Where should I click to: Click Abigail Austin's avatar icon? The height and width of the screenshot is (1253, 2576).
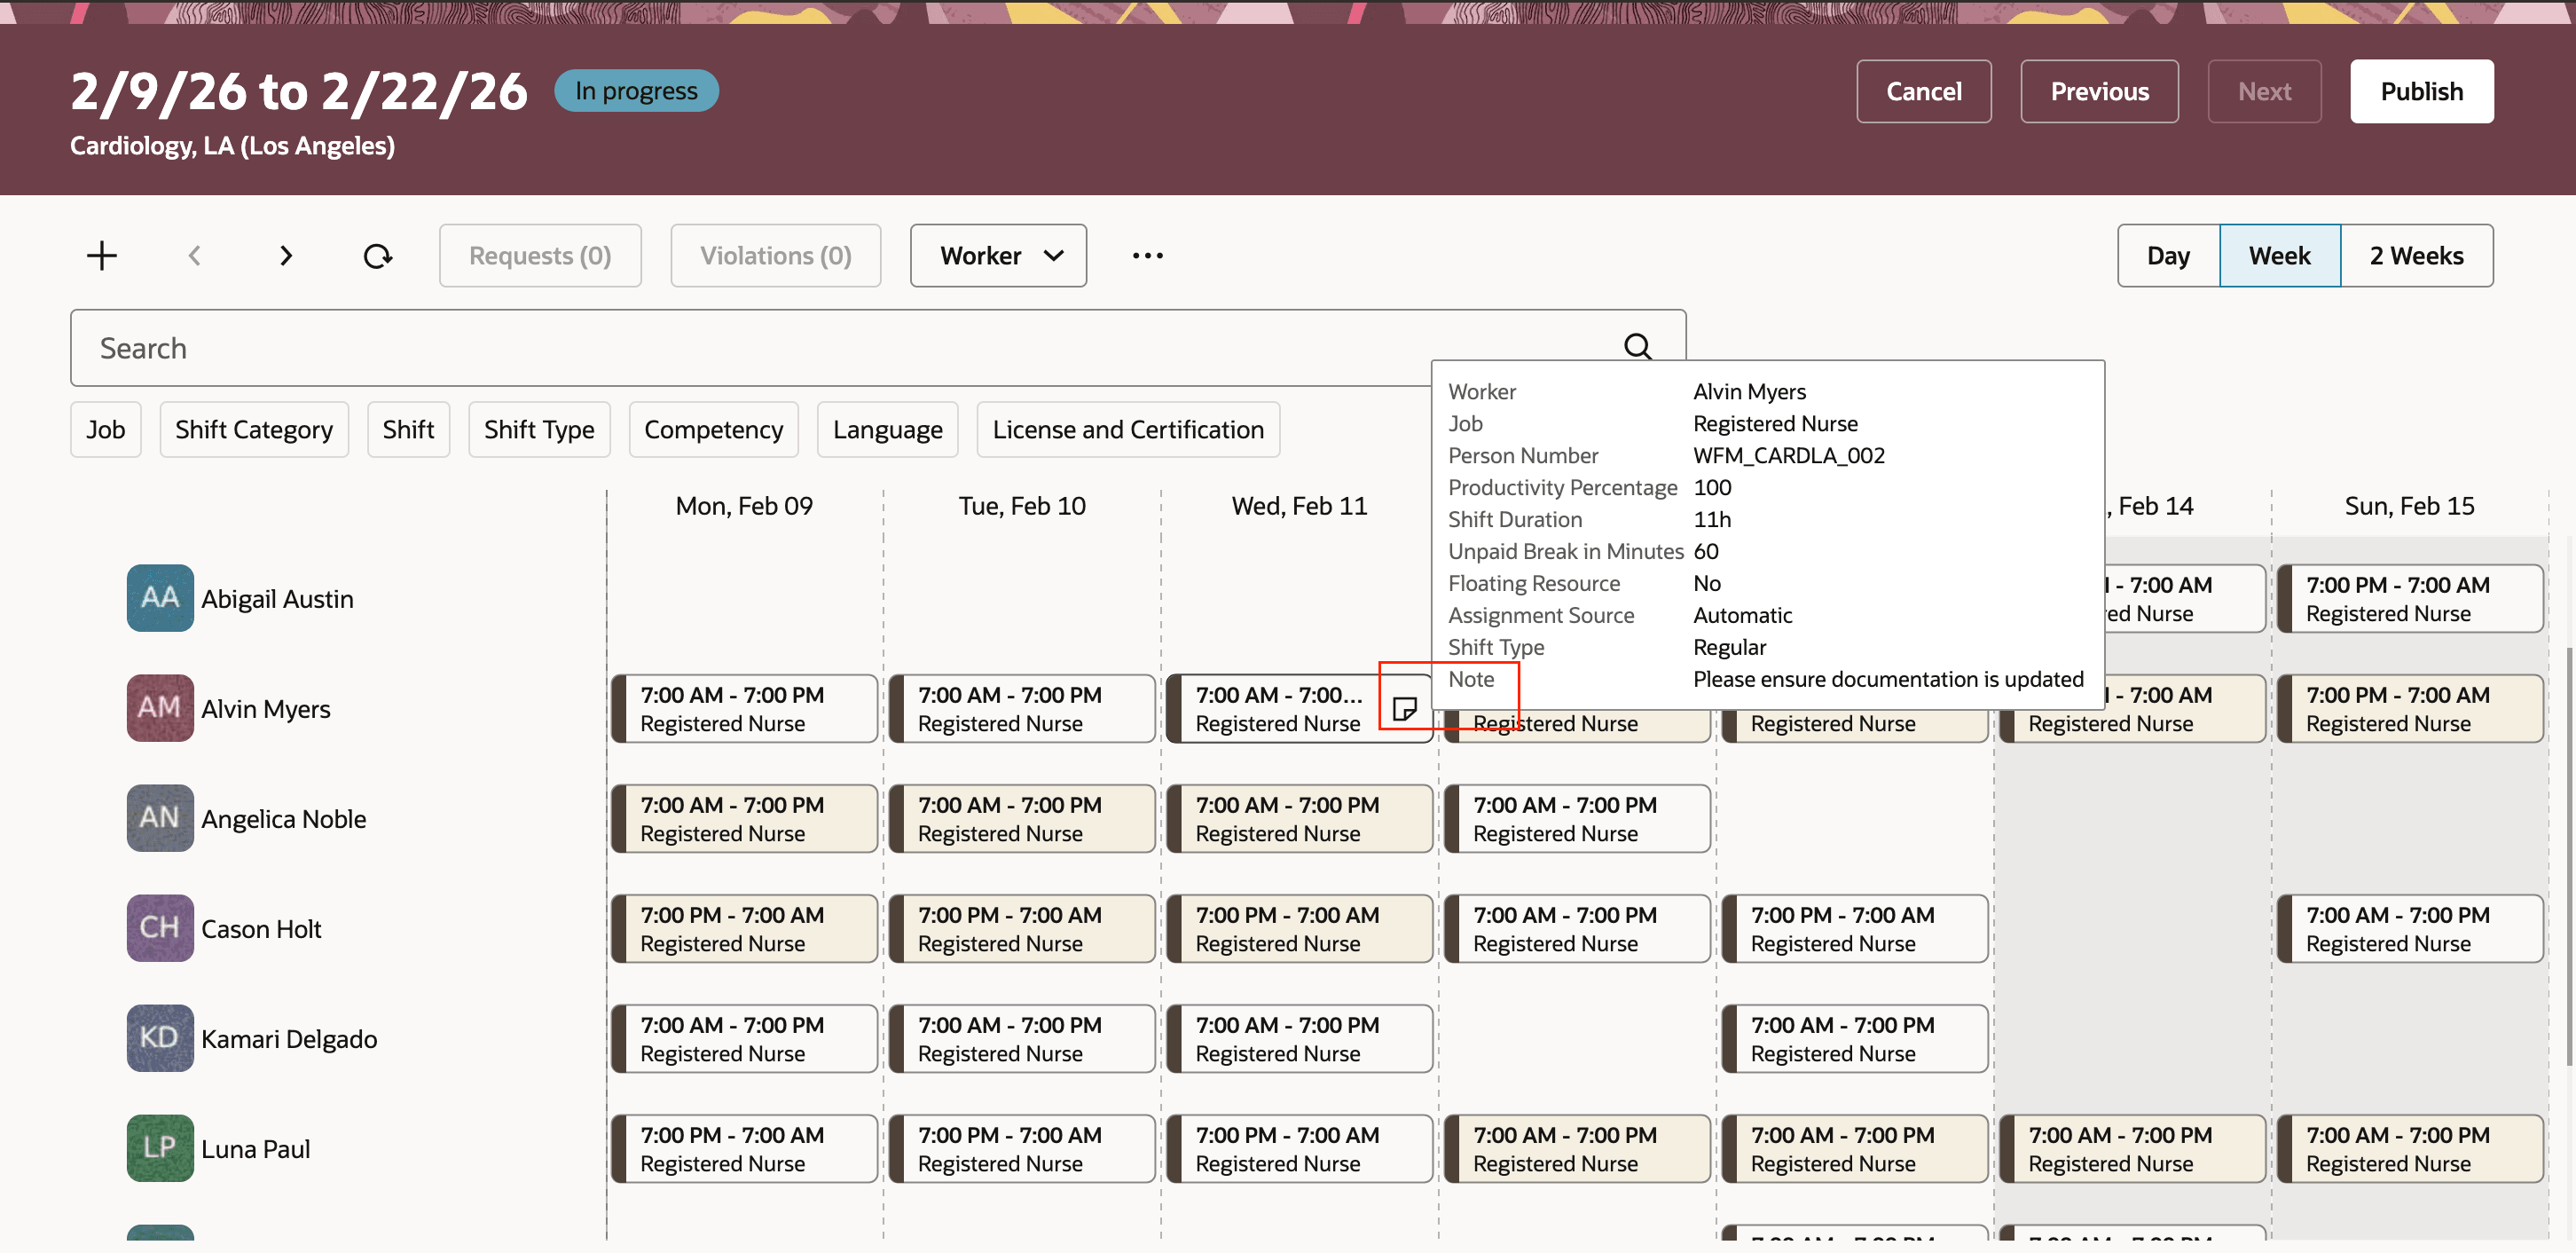pos(159,597)
